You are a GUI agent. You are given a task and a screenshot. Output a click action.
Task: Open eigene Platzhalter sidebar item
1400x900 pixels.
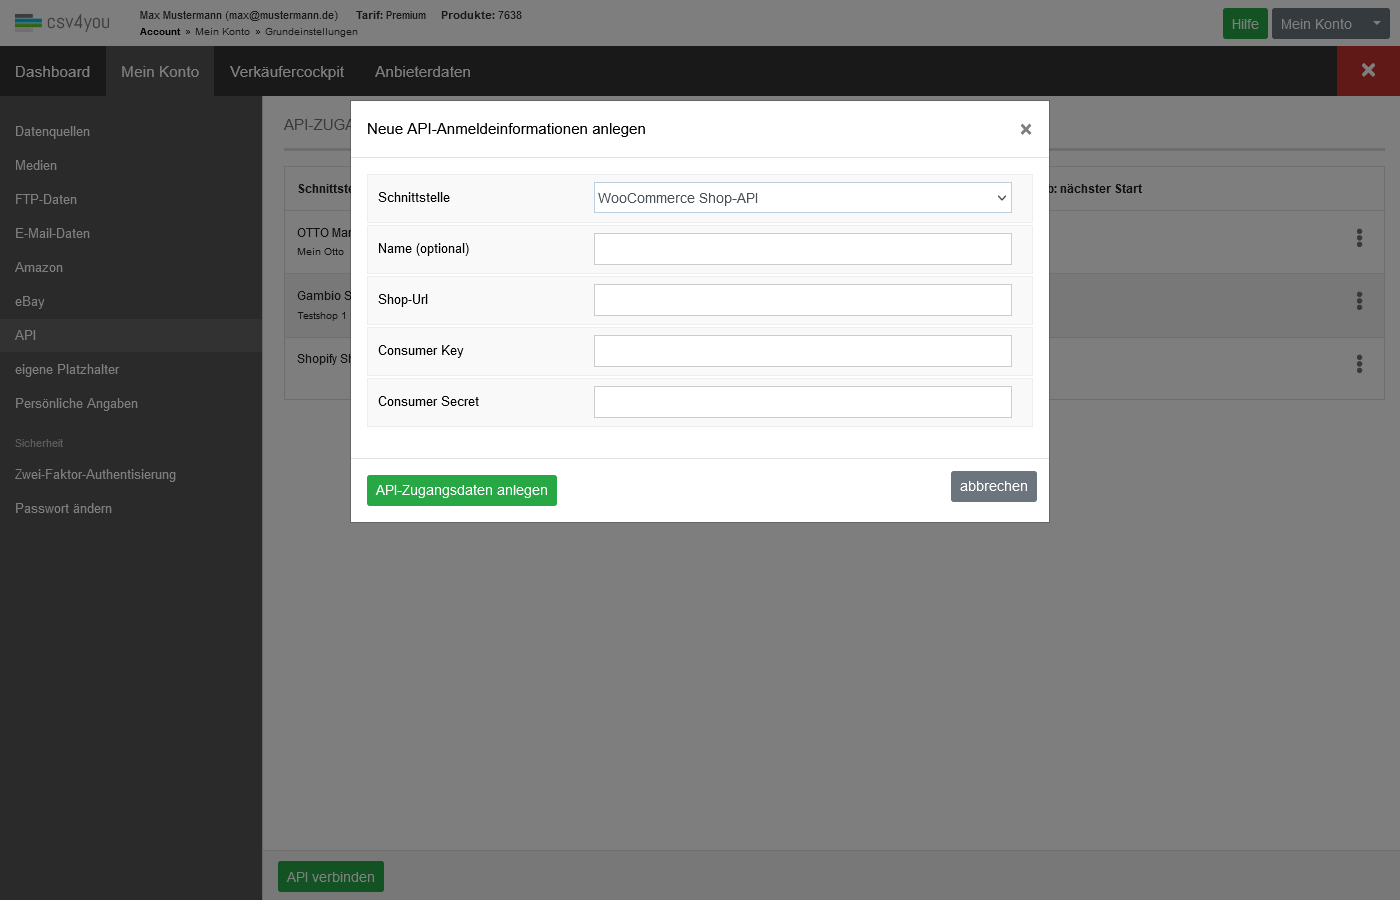click(x=67, y=370)
